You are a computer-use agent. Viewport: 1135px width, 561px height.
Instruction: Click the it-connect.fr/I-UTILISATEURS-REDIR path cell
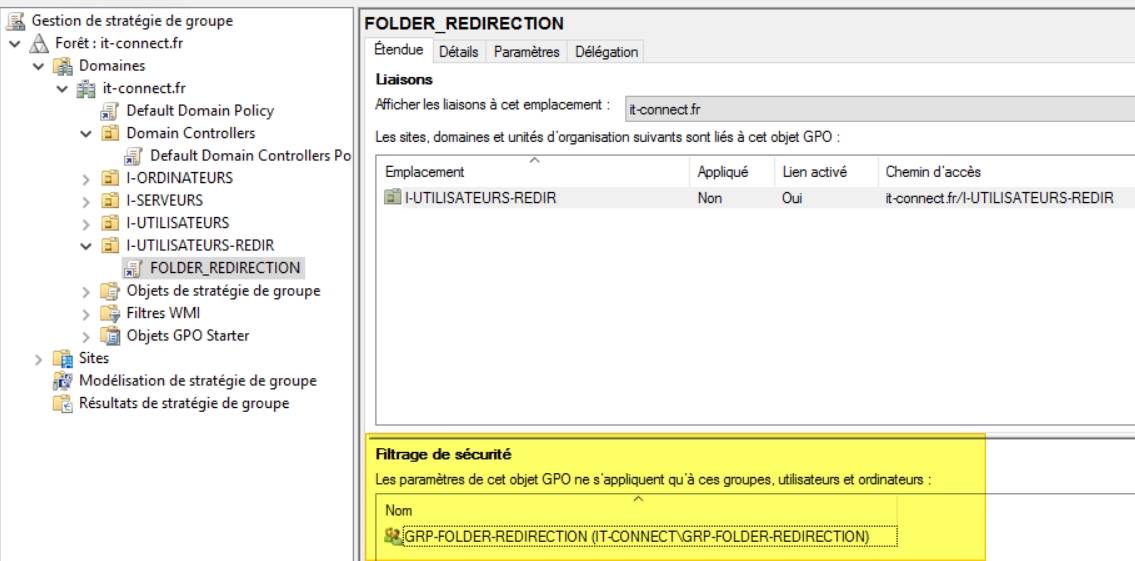[x=999, y=198]
